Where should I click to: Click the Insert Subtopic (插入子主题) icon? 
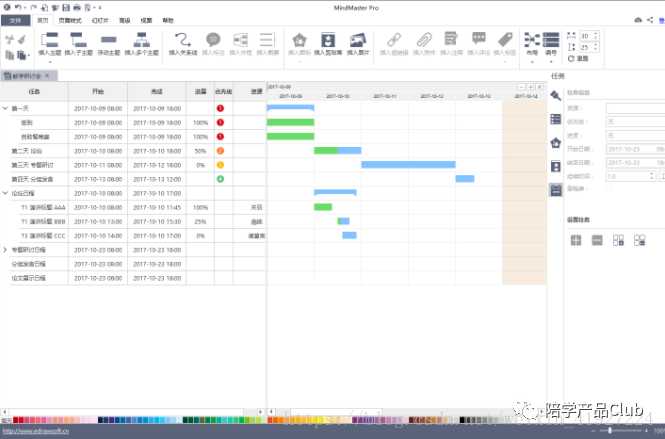click(78, 40)
